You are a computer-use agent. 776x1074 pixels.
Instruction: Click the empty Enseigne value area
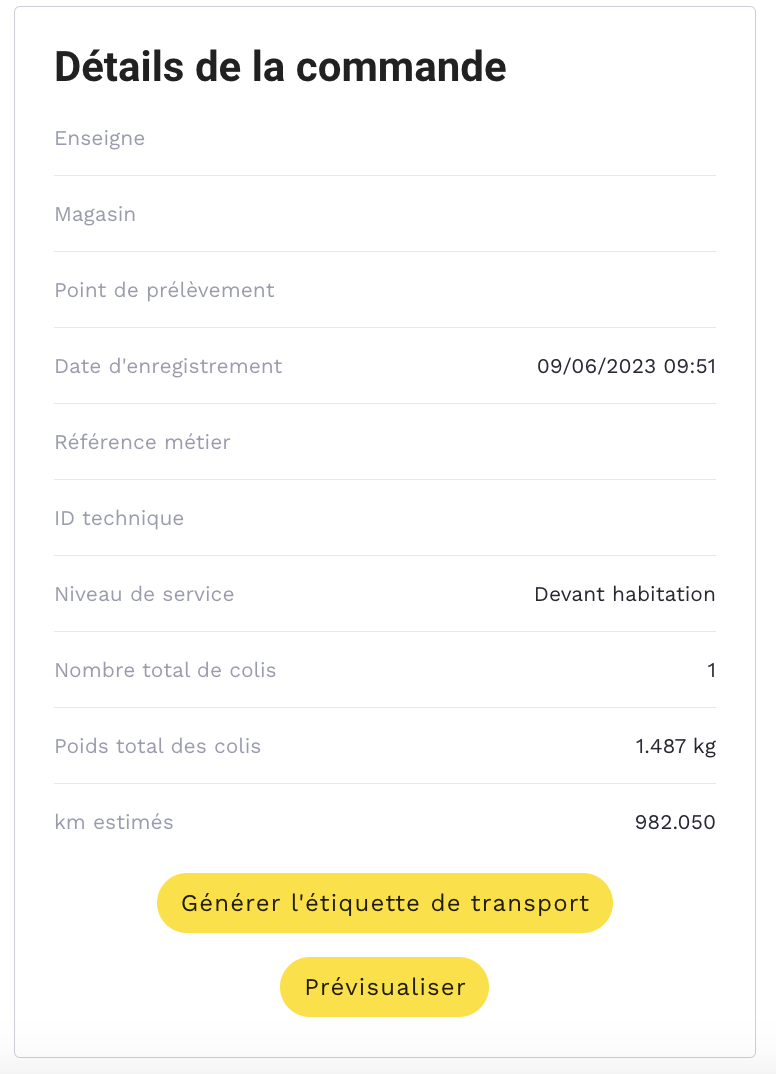(600, 138)
